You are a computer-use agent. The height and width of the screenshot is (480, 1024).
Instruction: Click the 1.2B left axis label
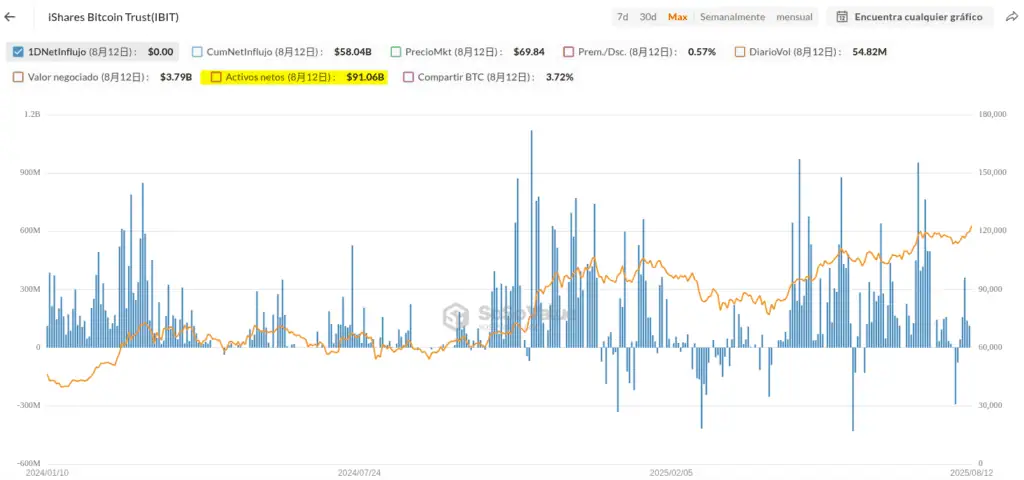33,114
